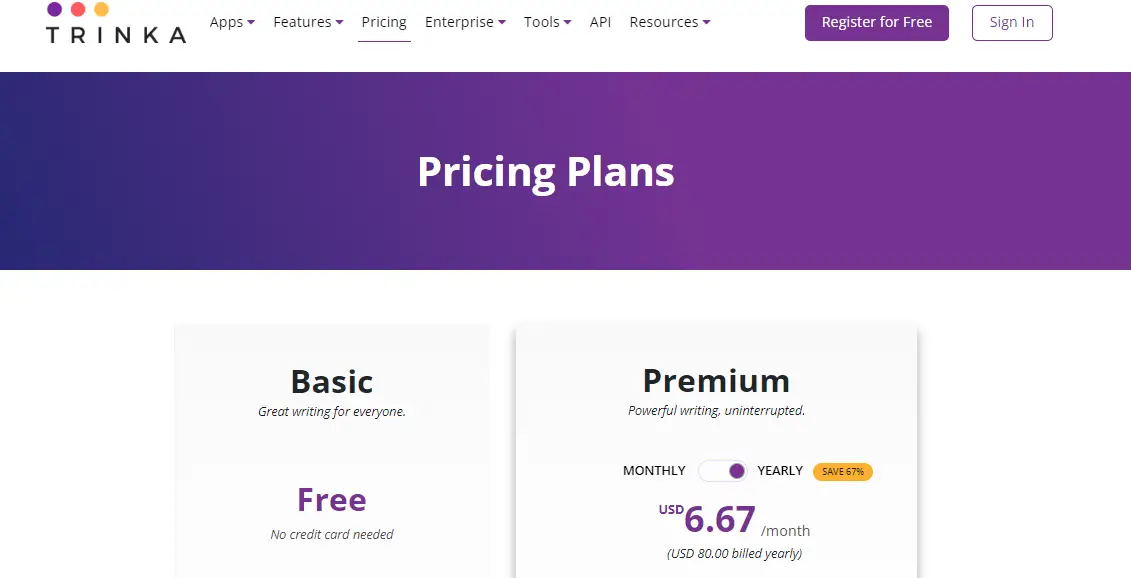
Task: Expand the Apps dropdown menu
Action: [x=232, y=22]
